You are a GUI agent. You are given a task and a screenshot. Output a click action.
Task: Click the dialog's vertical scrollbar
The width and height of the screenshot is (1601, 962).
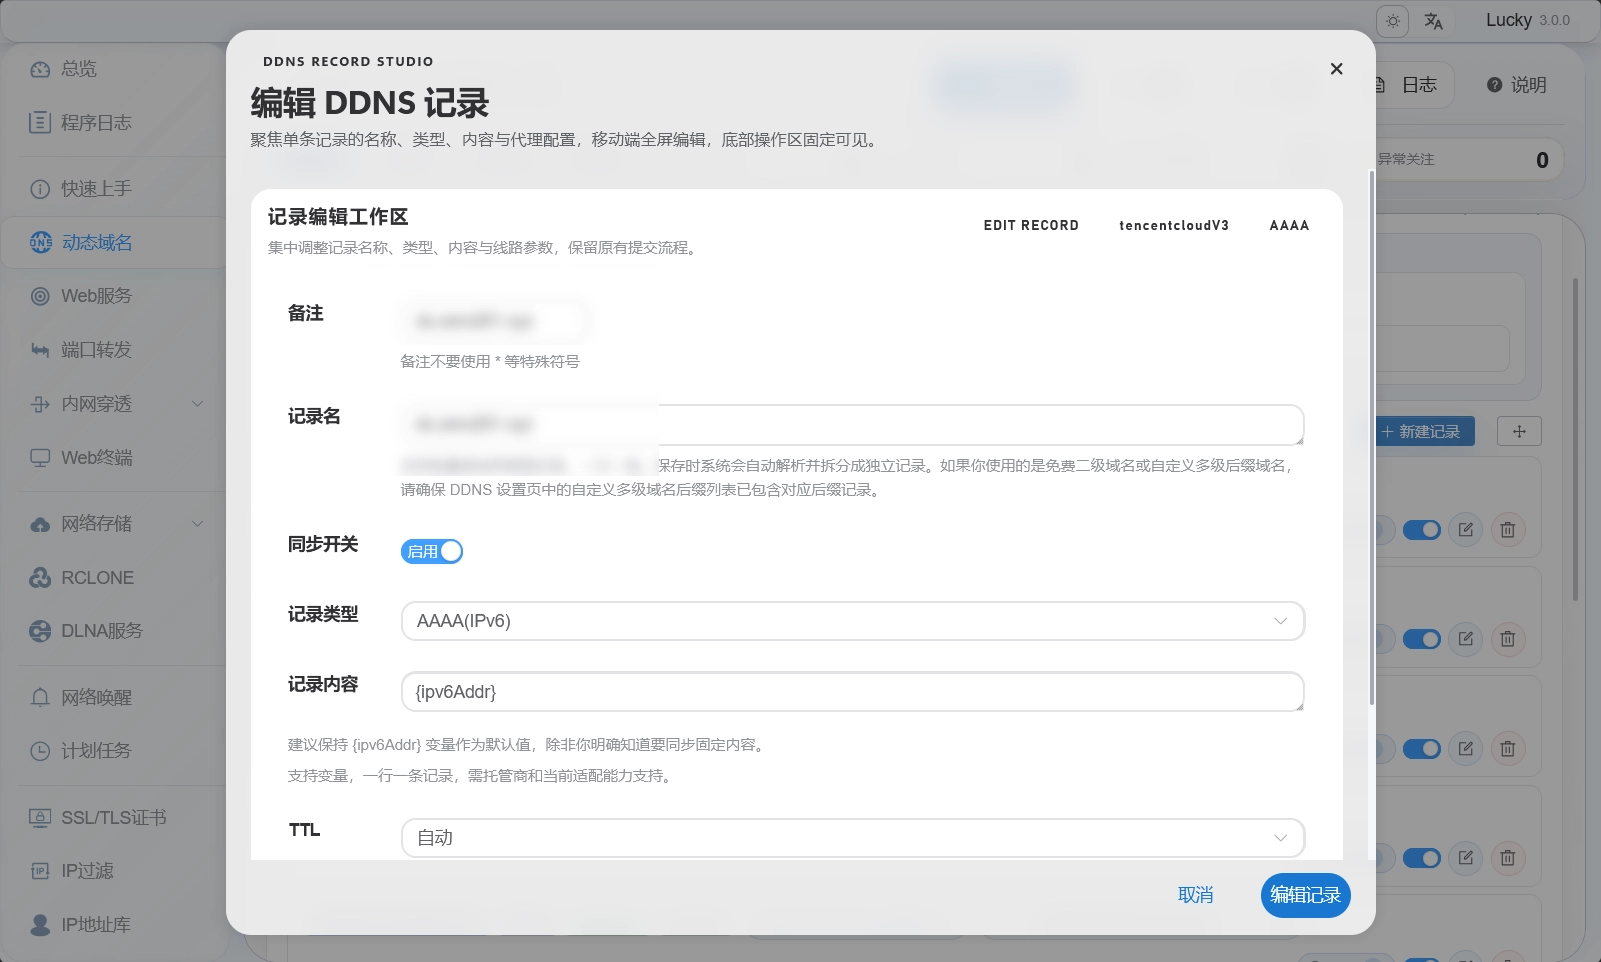pyautogui.click(x=1371, y=438)
